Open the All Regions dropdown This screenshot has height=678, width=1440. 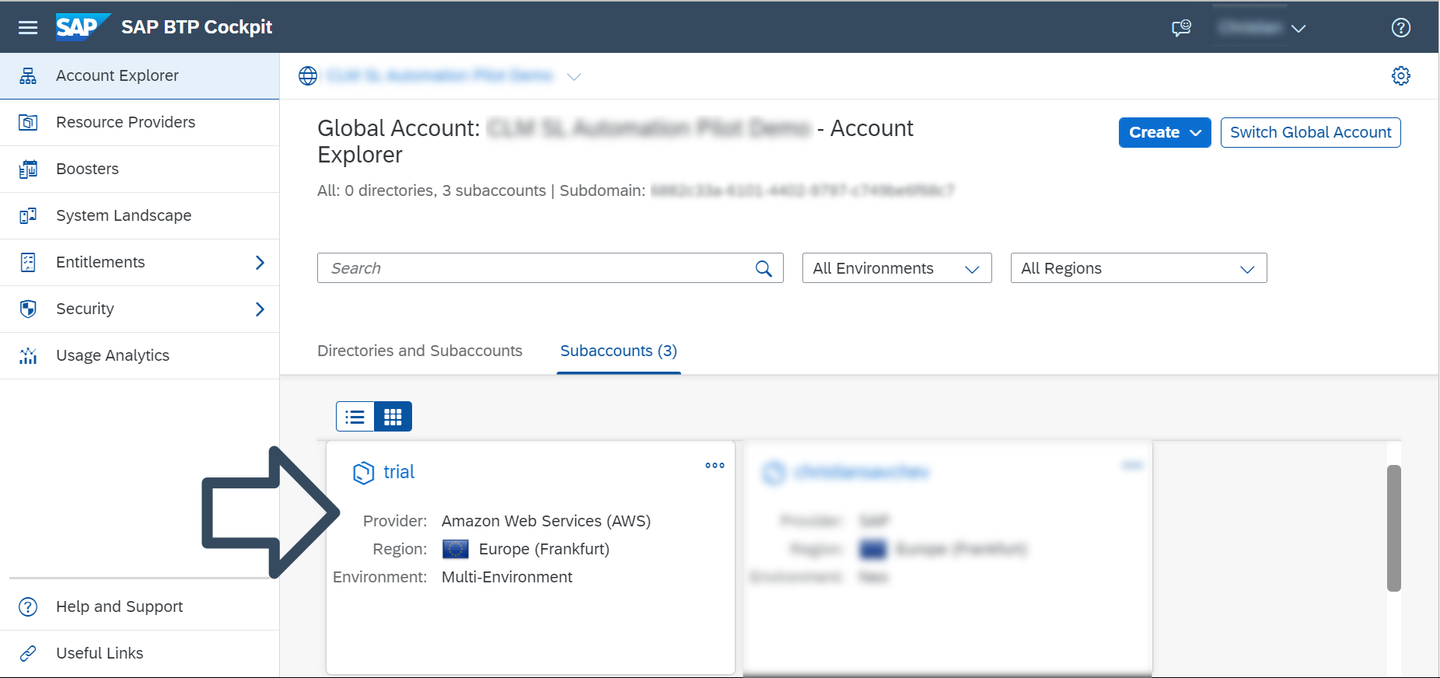tap(1139, 268)
